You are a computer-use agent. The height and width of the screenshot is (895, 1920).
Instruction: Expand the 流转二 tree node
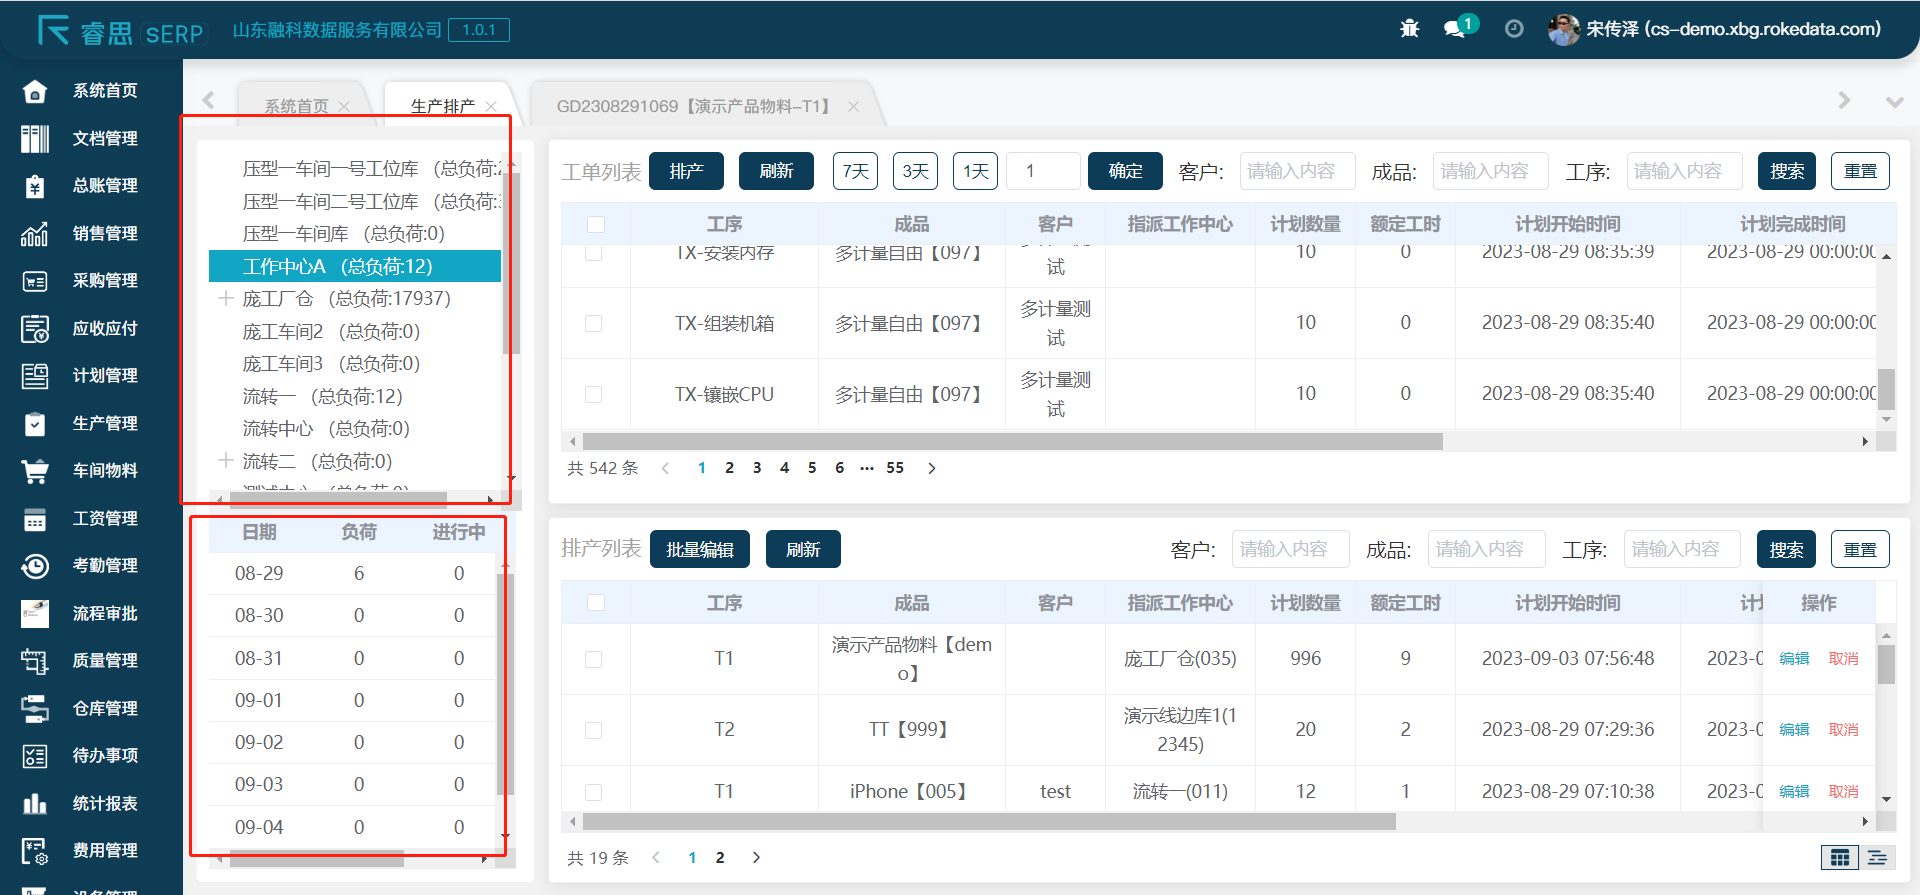click(x=226, y=461)
